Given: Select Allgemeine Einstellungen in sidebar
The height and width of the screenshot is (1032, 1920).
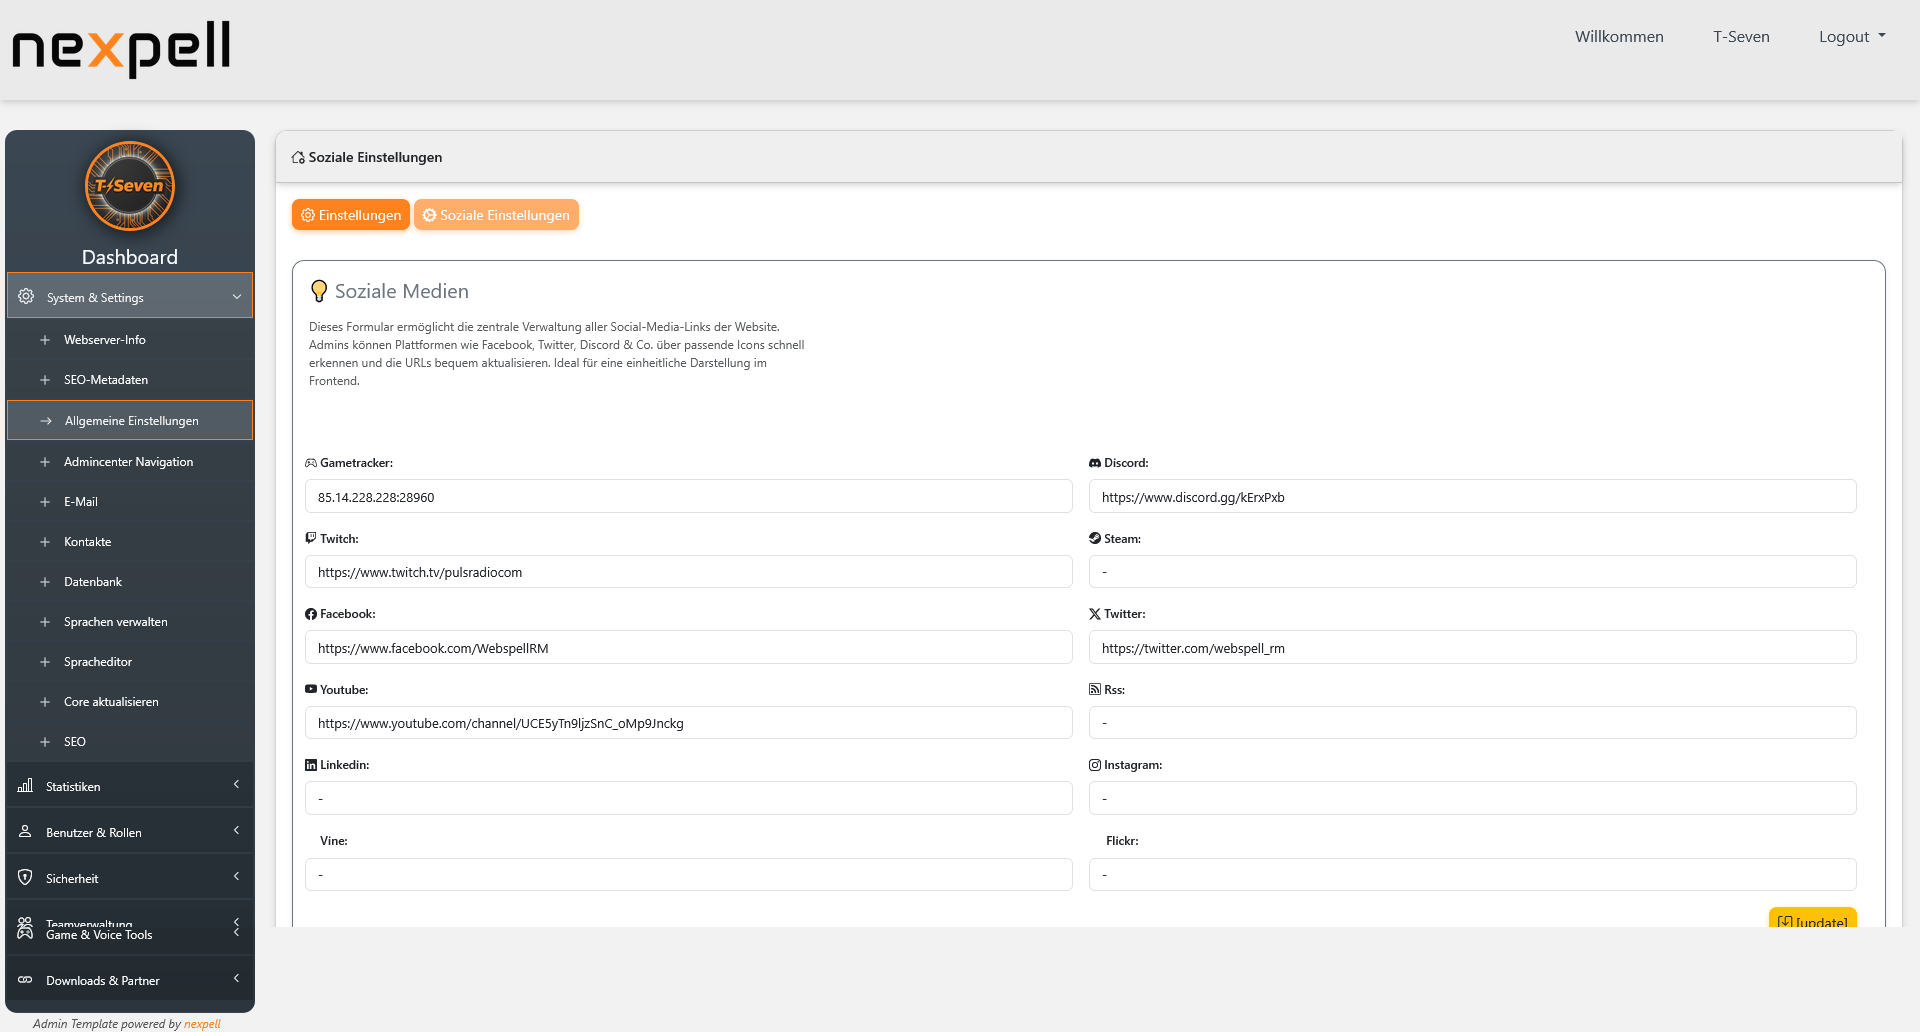Looking at the screenshot, I should tap(131, 420).
